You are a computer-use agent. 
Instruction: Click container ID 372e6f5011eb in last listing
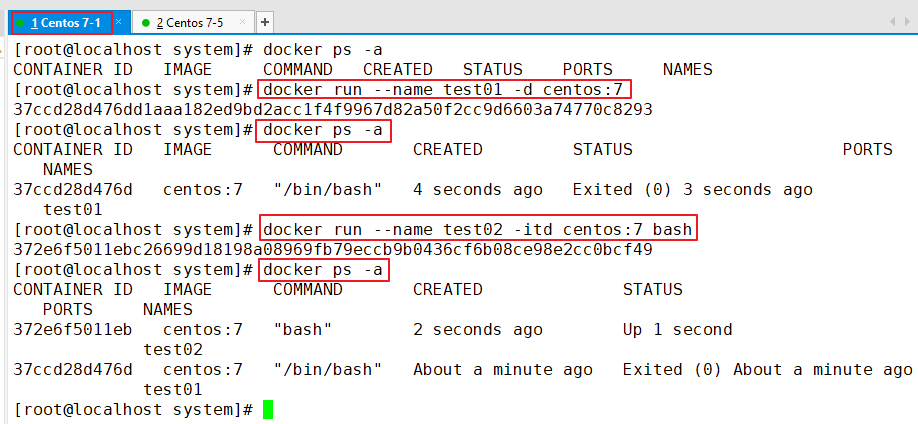pyautogui.click(x=72, y=330)
